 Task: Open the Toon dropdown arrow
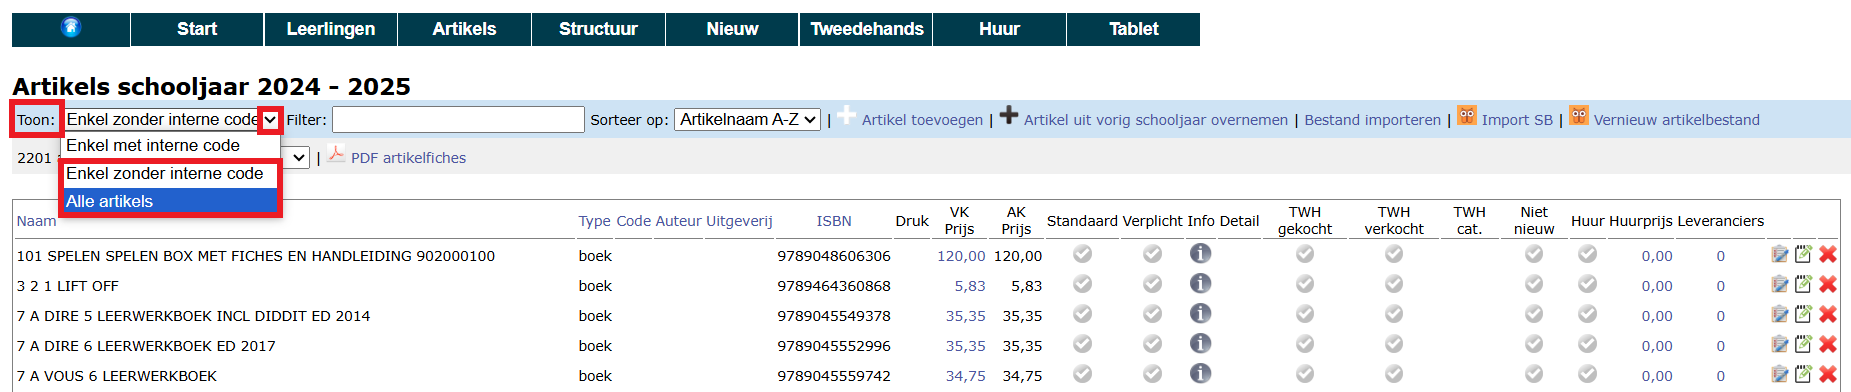pyautogui.click(x=270, y=120)
